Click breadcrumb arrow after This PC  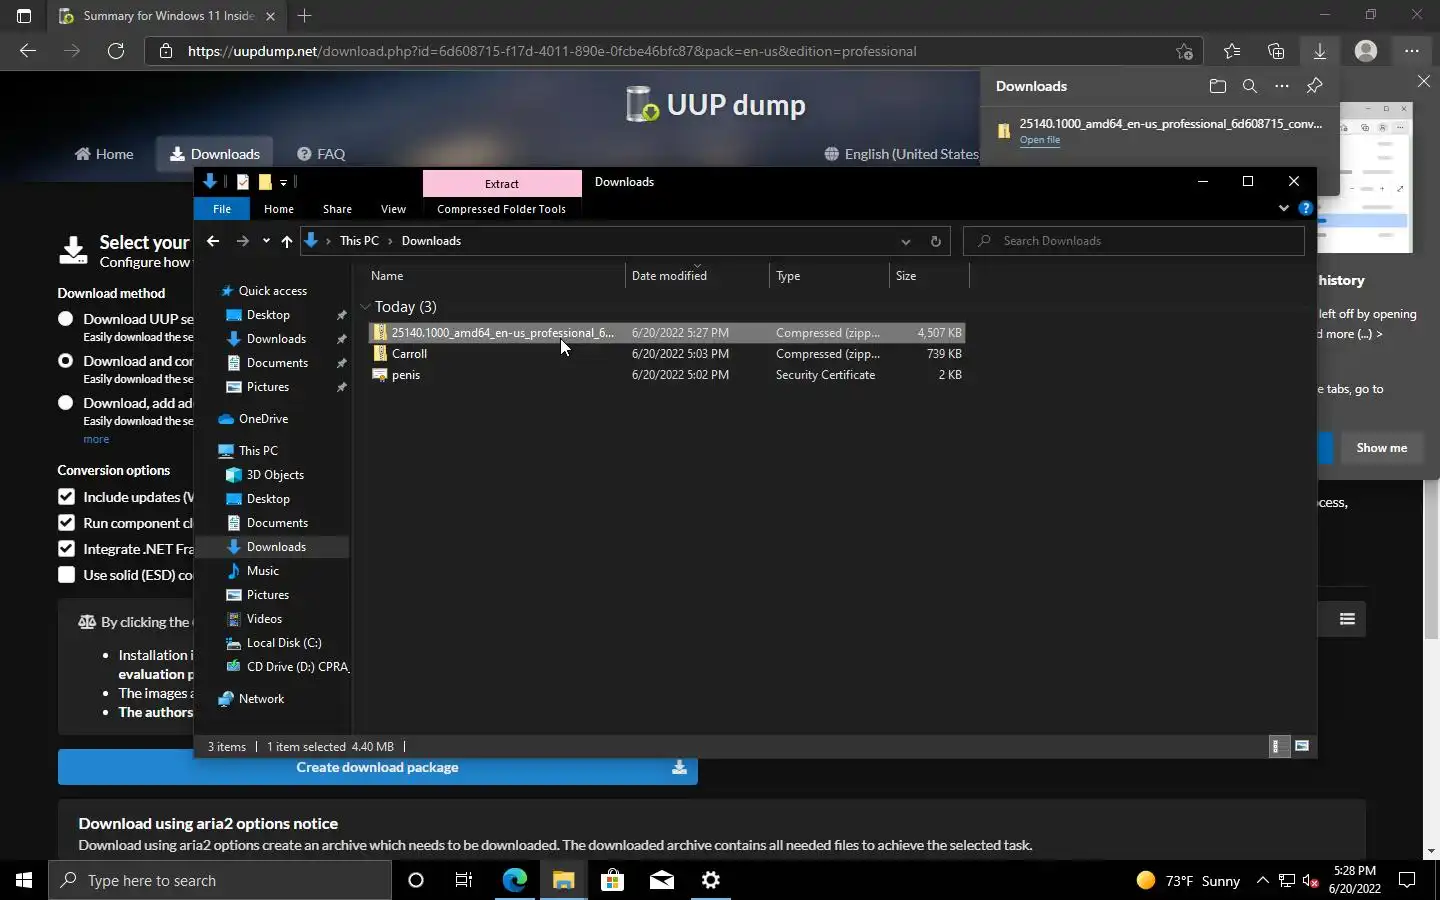[x=390, y=241]
